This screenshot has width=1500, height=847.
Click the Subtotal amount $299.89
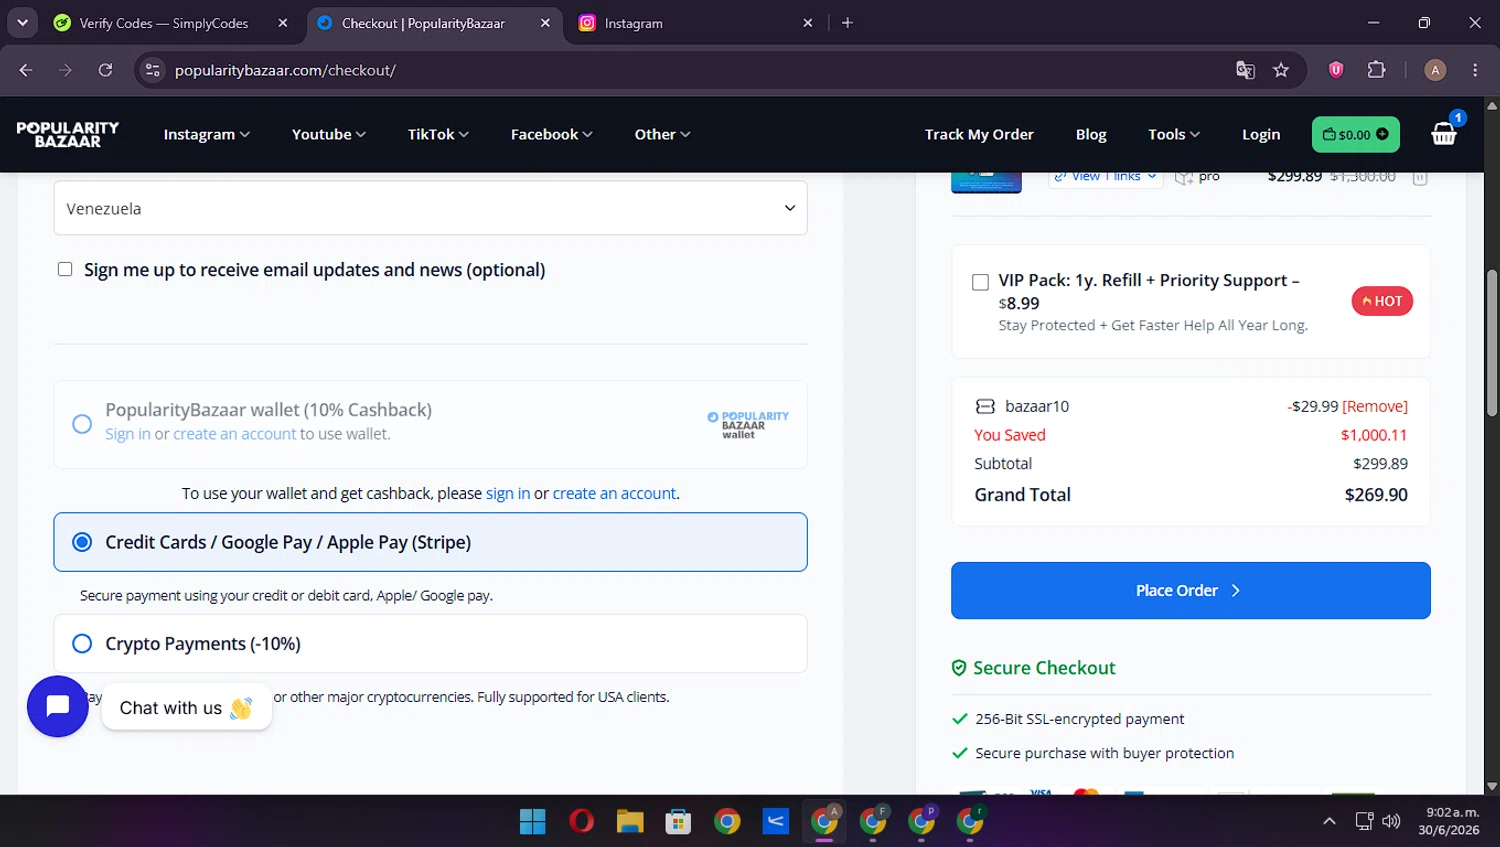(x=1380, y=464)
